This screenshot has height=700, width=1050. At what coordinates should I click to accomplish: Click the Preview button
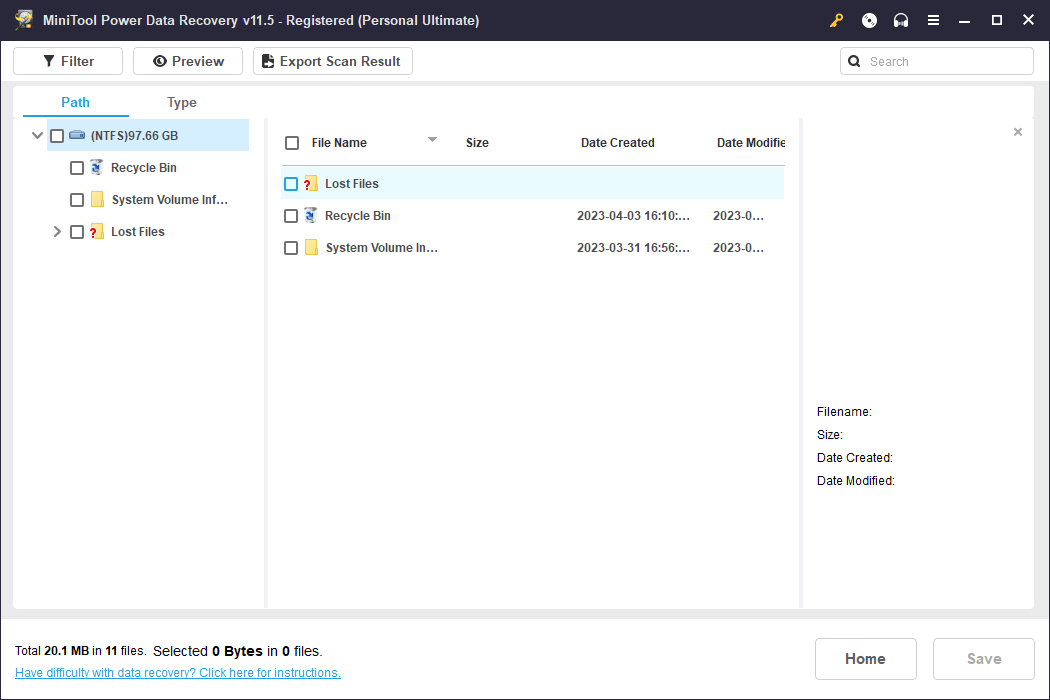click(188, 61)
